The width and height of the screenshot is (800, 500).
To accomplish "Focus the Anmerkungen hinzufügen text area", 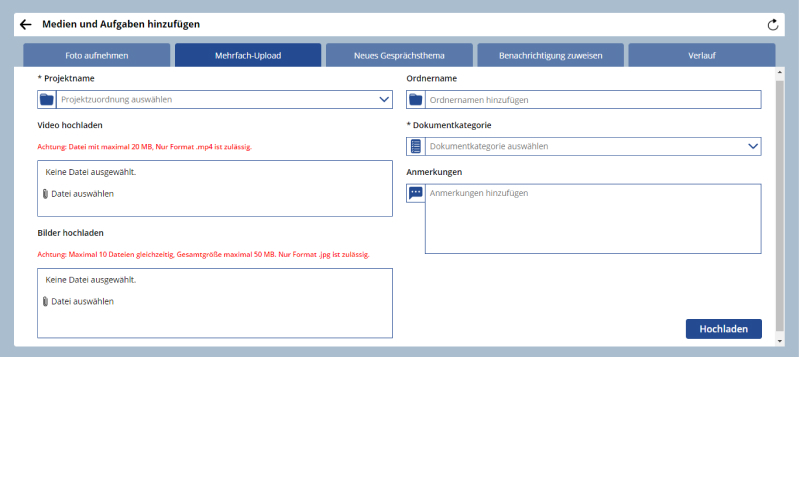I will pyautogui.click(x=593, y=219).
